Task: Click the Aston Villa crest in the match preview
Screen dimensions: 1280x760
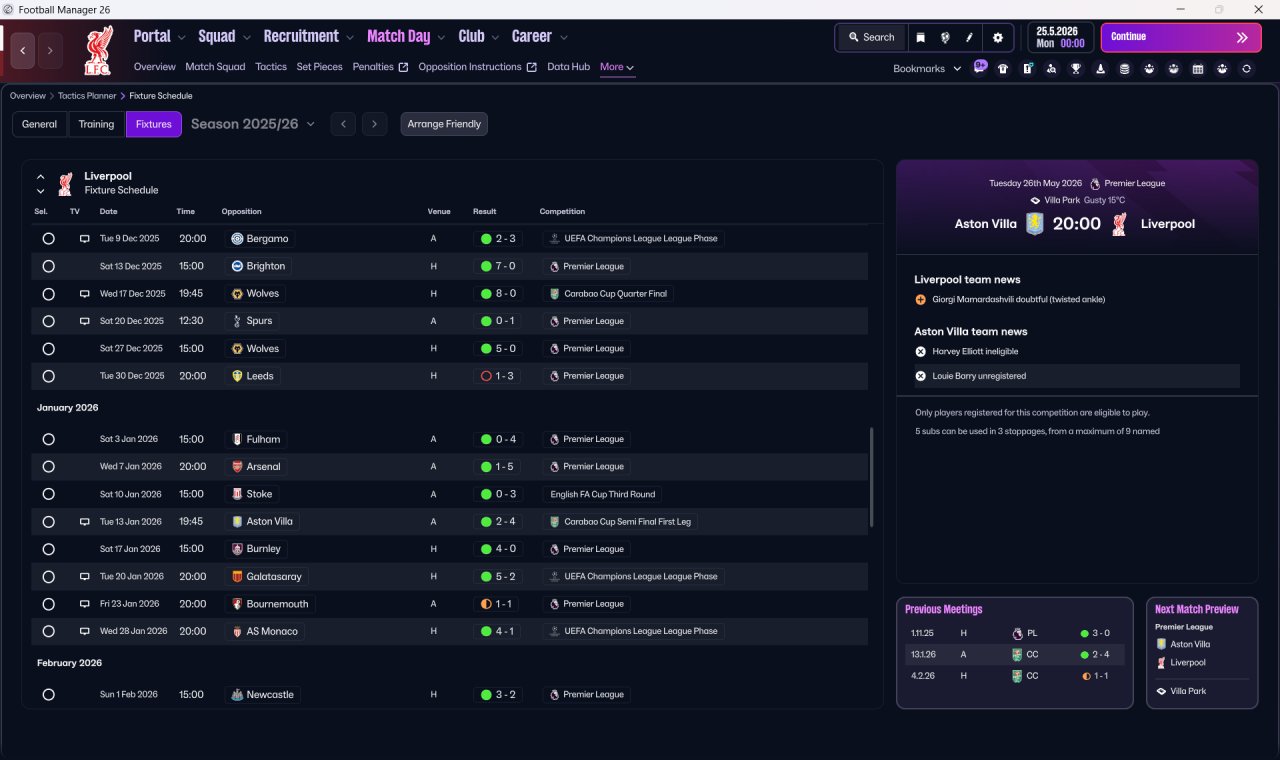Action: tap(1035, 224)
